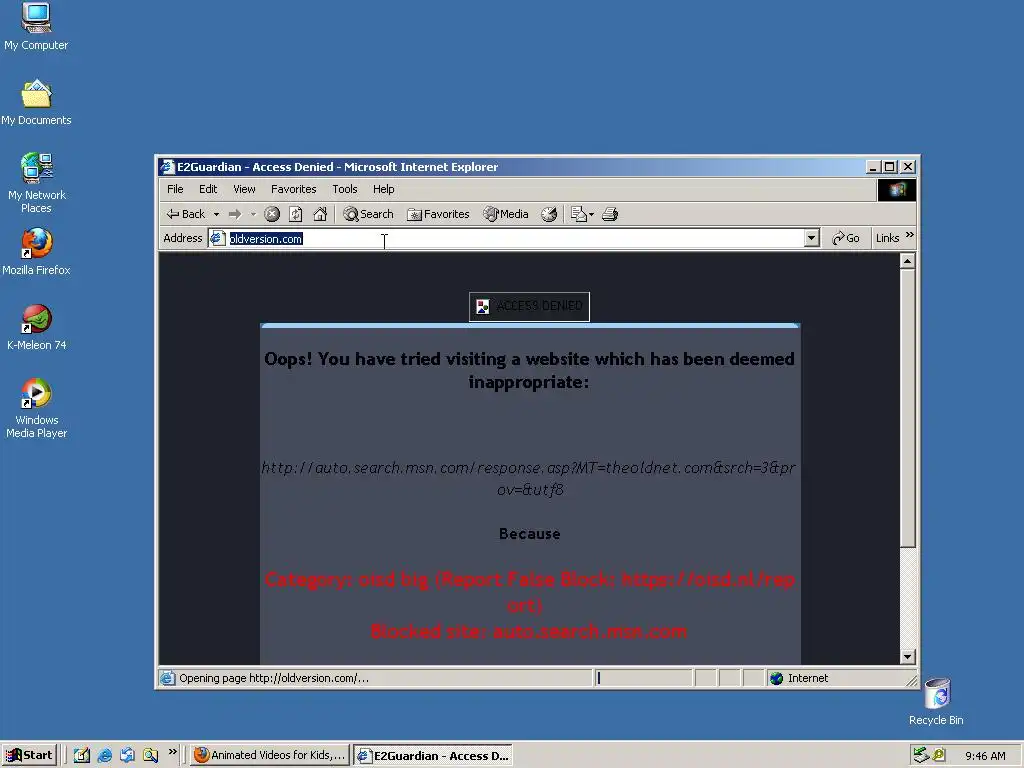This screenshot has width=1024, height=768.
Task: Click the IE title bar icon
Action: point(168,167)
